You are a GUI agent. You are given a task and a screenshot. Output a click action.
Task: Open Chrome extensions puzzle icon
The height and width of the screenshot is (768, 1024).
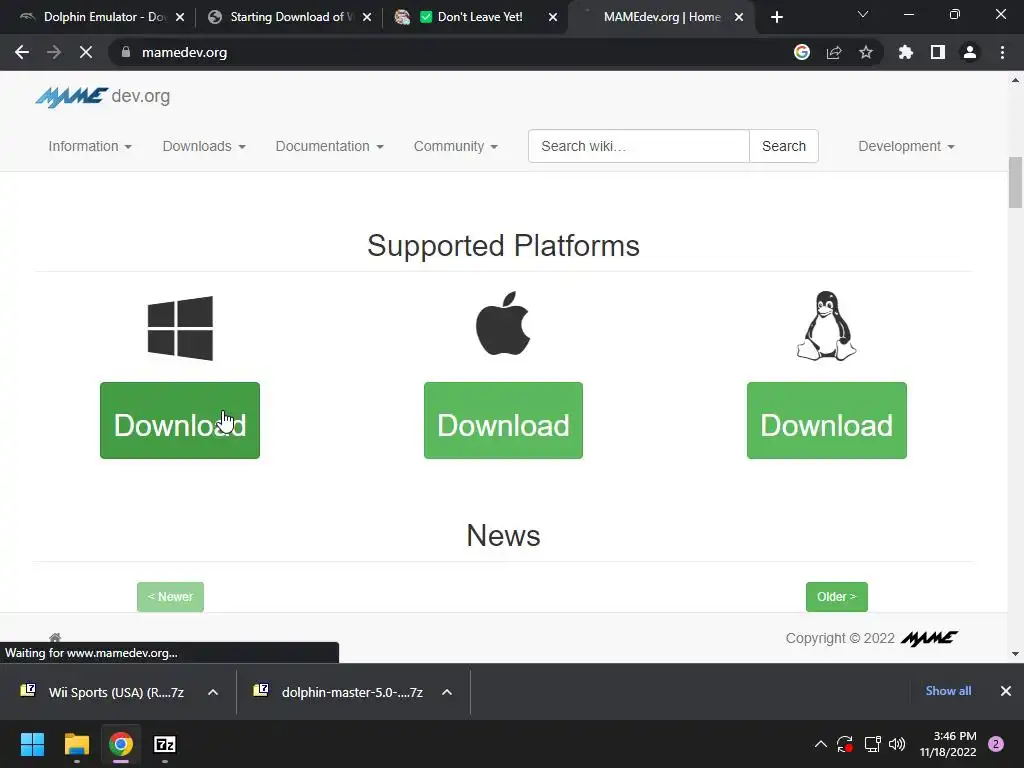[906, 52]
